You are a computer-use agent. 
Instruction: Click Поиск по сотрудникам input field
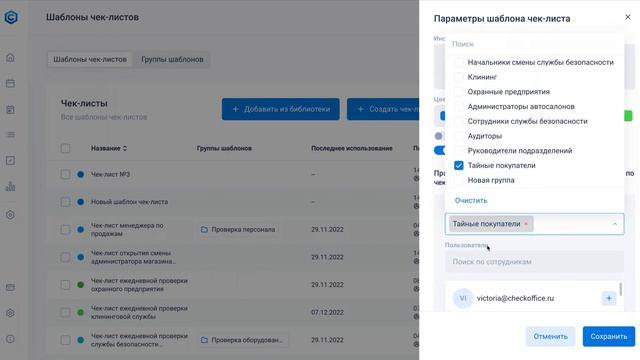(534, 262)
